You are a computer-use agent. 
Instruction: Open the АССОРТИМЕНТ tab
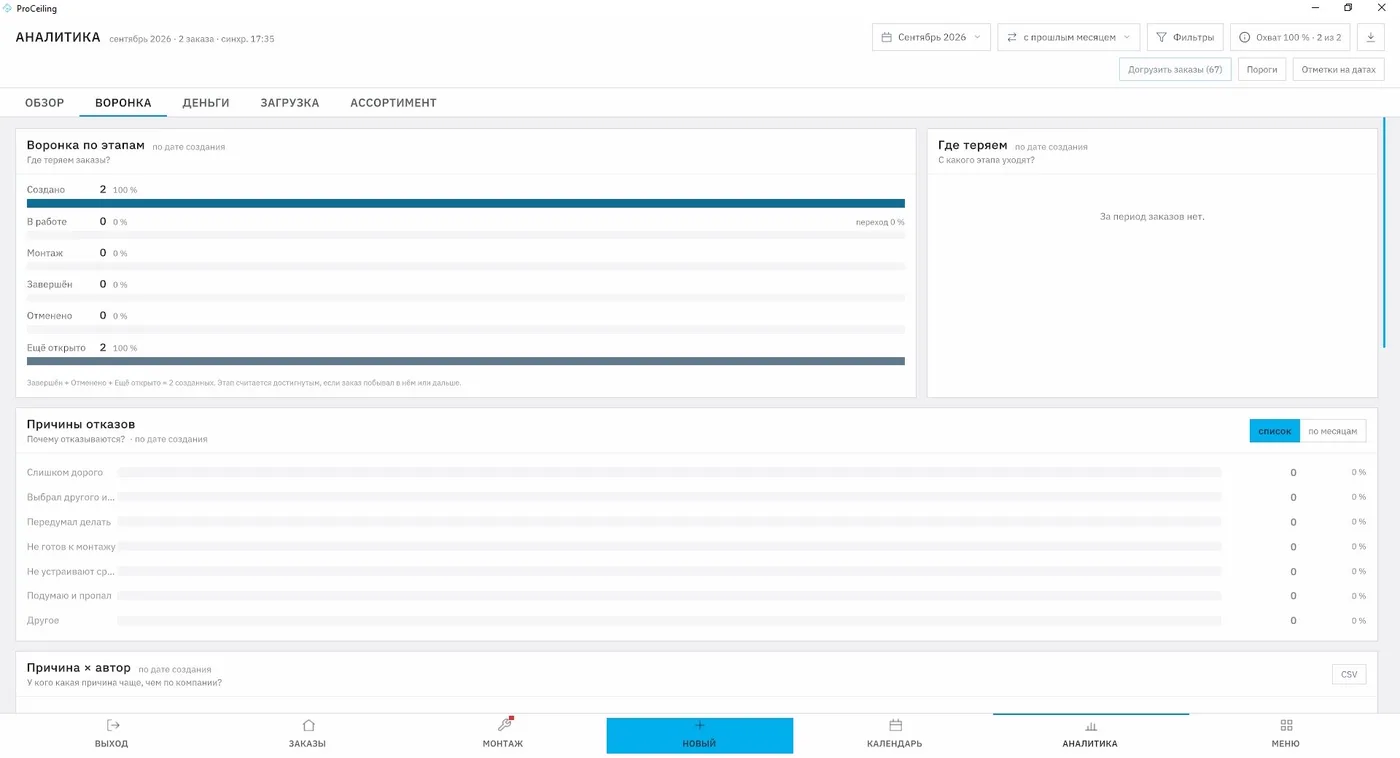click(x=393, y=103)
